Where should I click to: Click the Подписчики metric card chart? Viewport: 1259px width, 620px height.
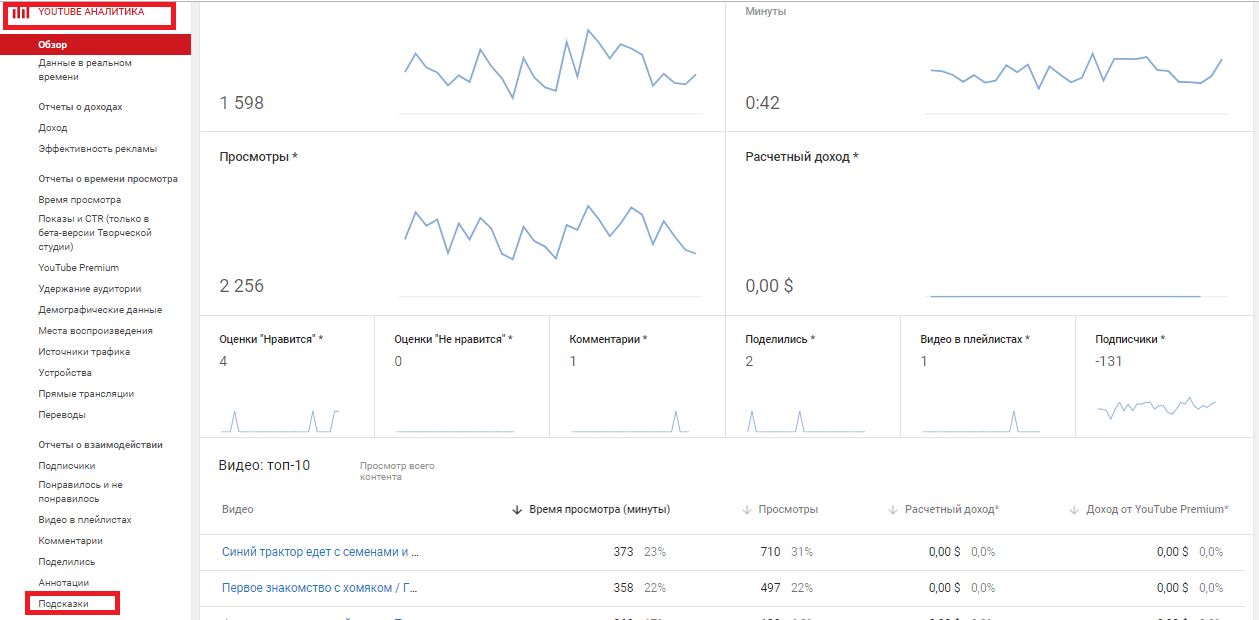1156,406
